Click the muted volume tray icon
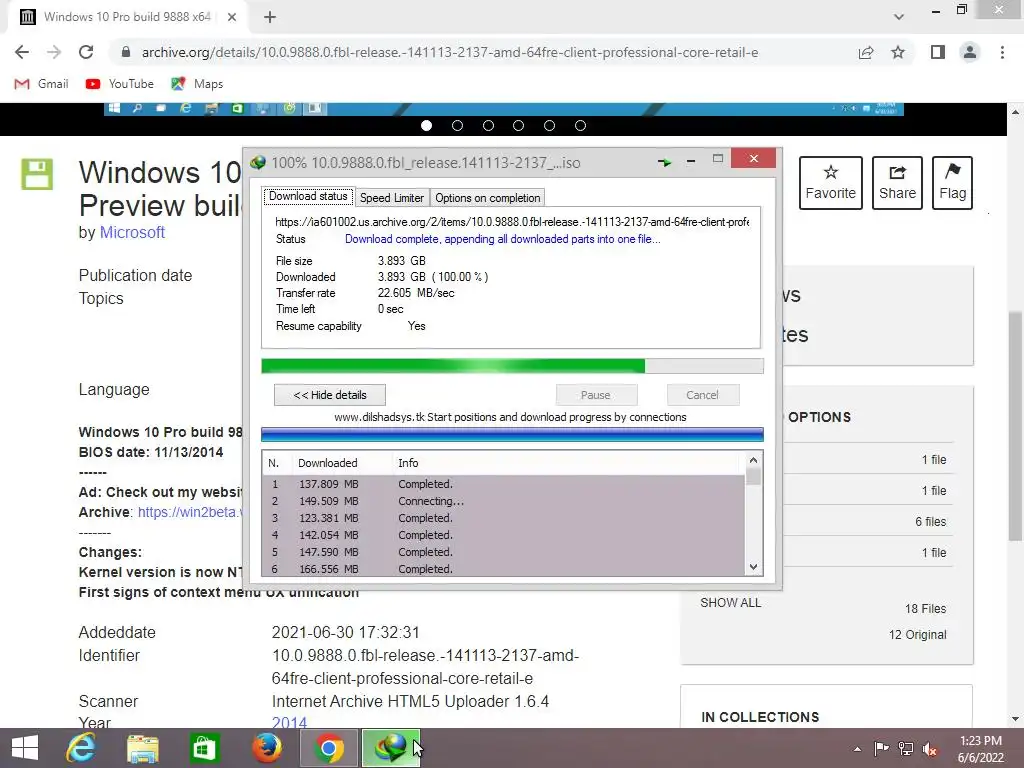The height and width of the screenshot is (768, 1024). pos(930,749)
